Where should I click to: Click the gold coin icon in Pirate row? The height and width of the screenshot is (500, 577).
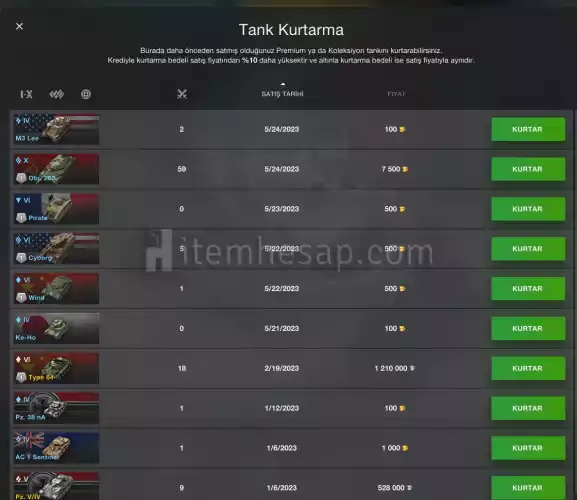point(402,209)
